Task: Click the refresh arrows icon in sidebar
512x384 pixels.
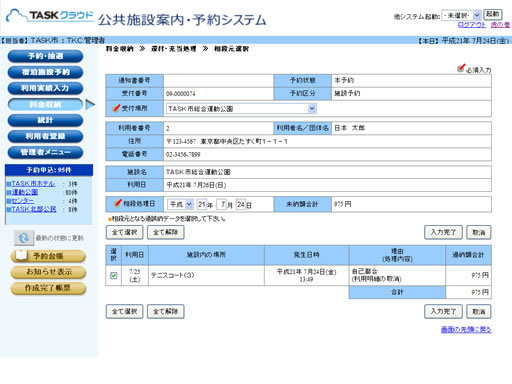Action: coord(24,238)
